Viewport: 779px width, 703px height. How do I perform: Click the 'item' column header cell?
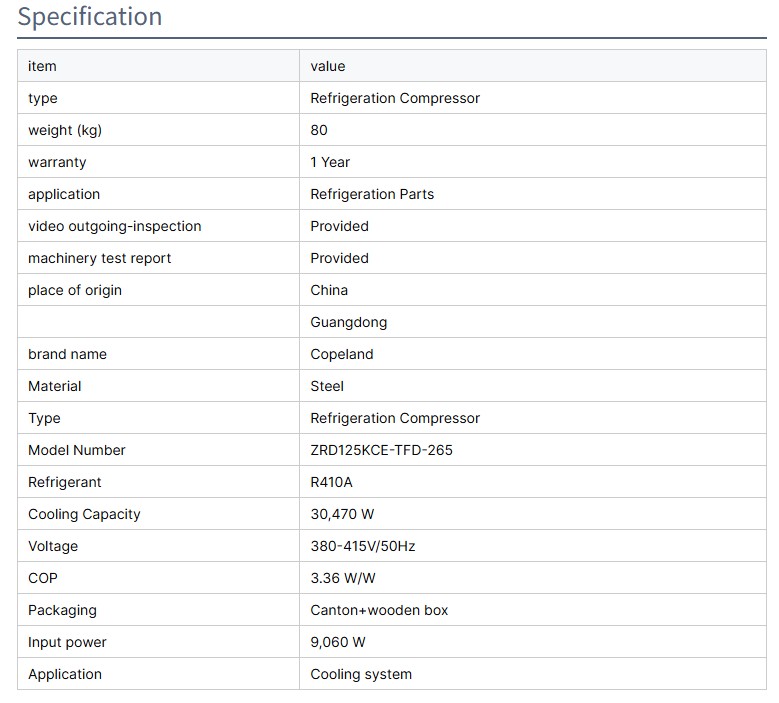click(43, 66)
